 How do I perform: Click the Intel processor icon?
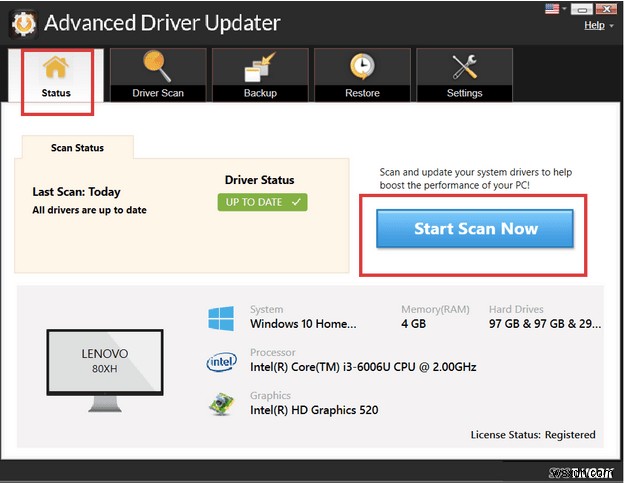pos(220,361)
